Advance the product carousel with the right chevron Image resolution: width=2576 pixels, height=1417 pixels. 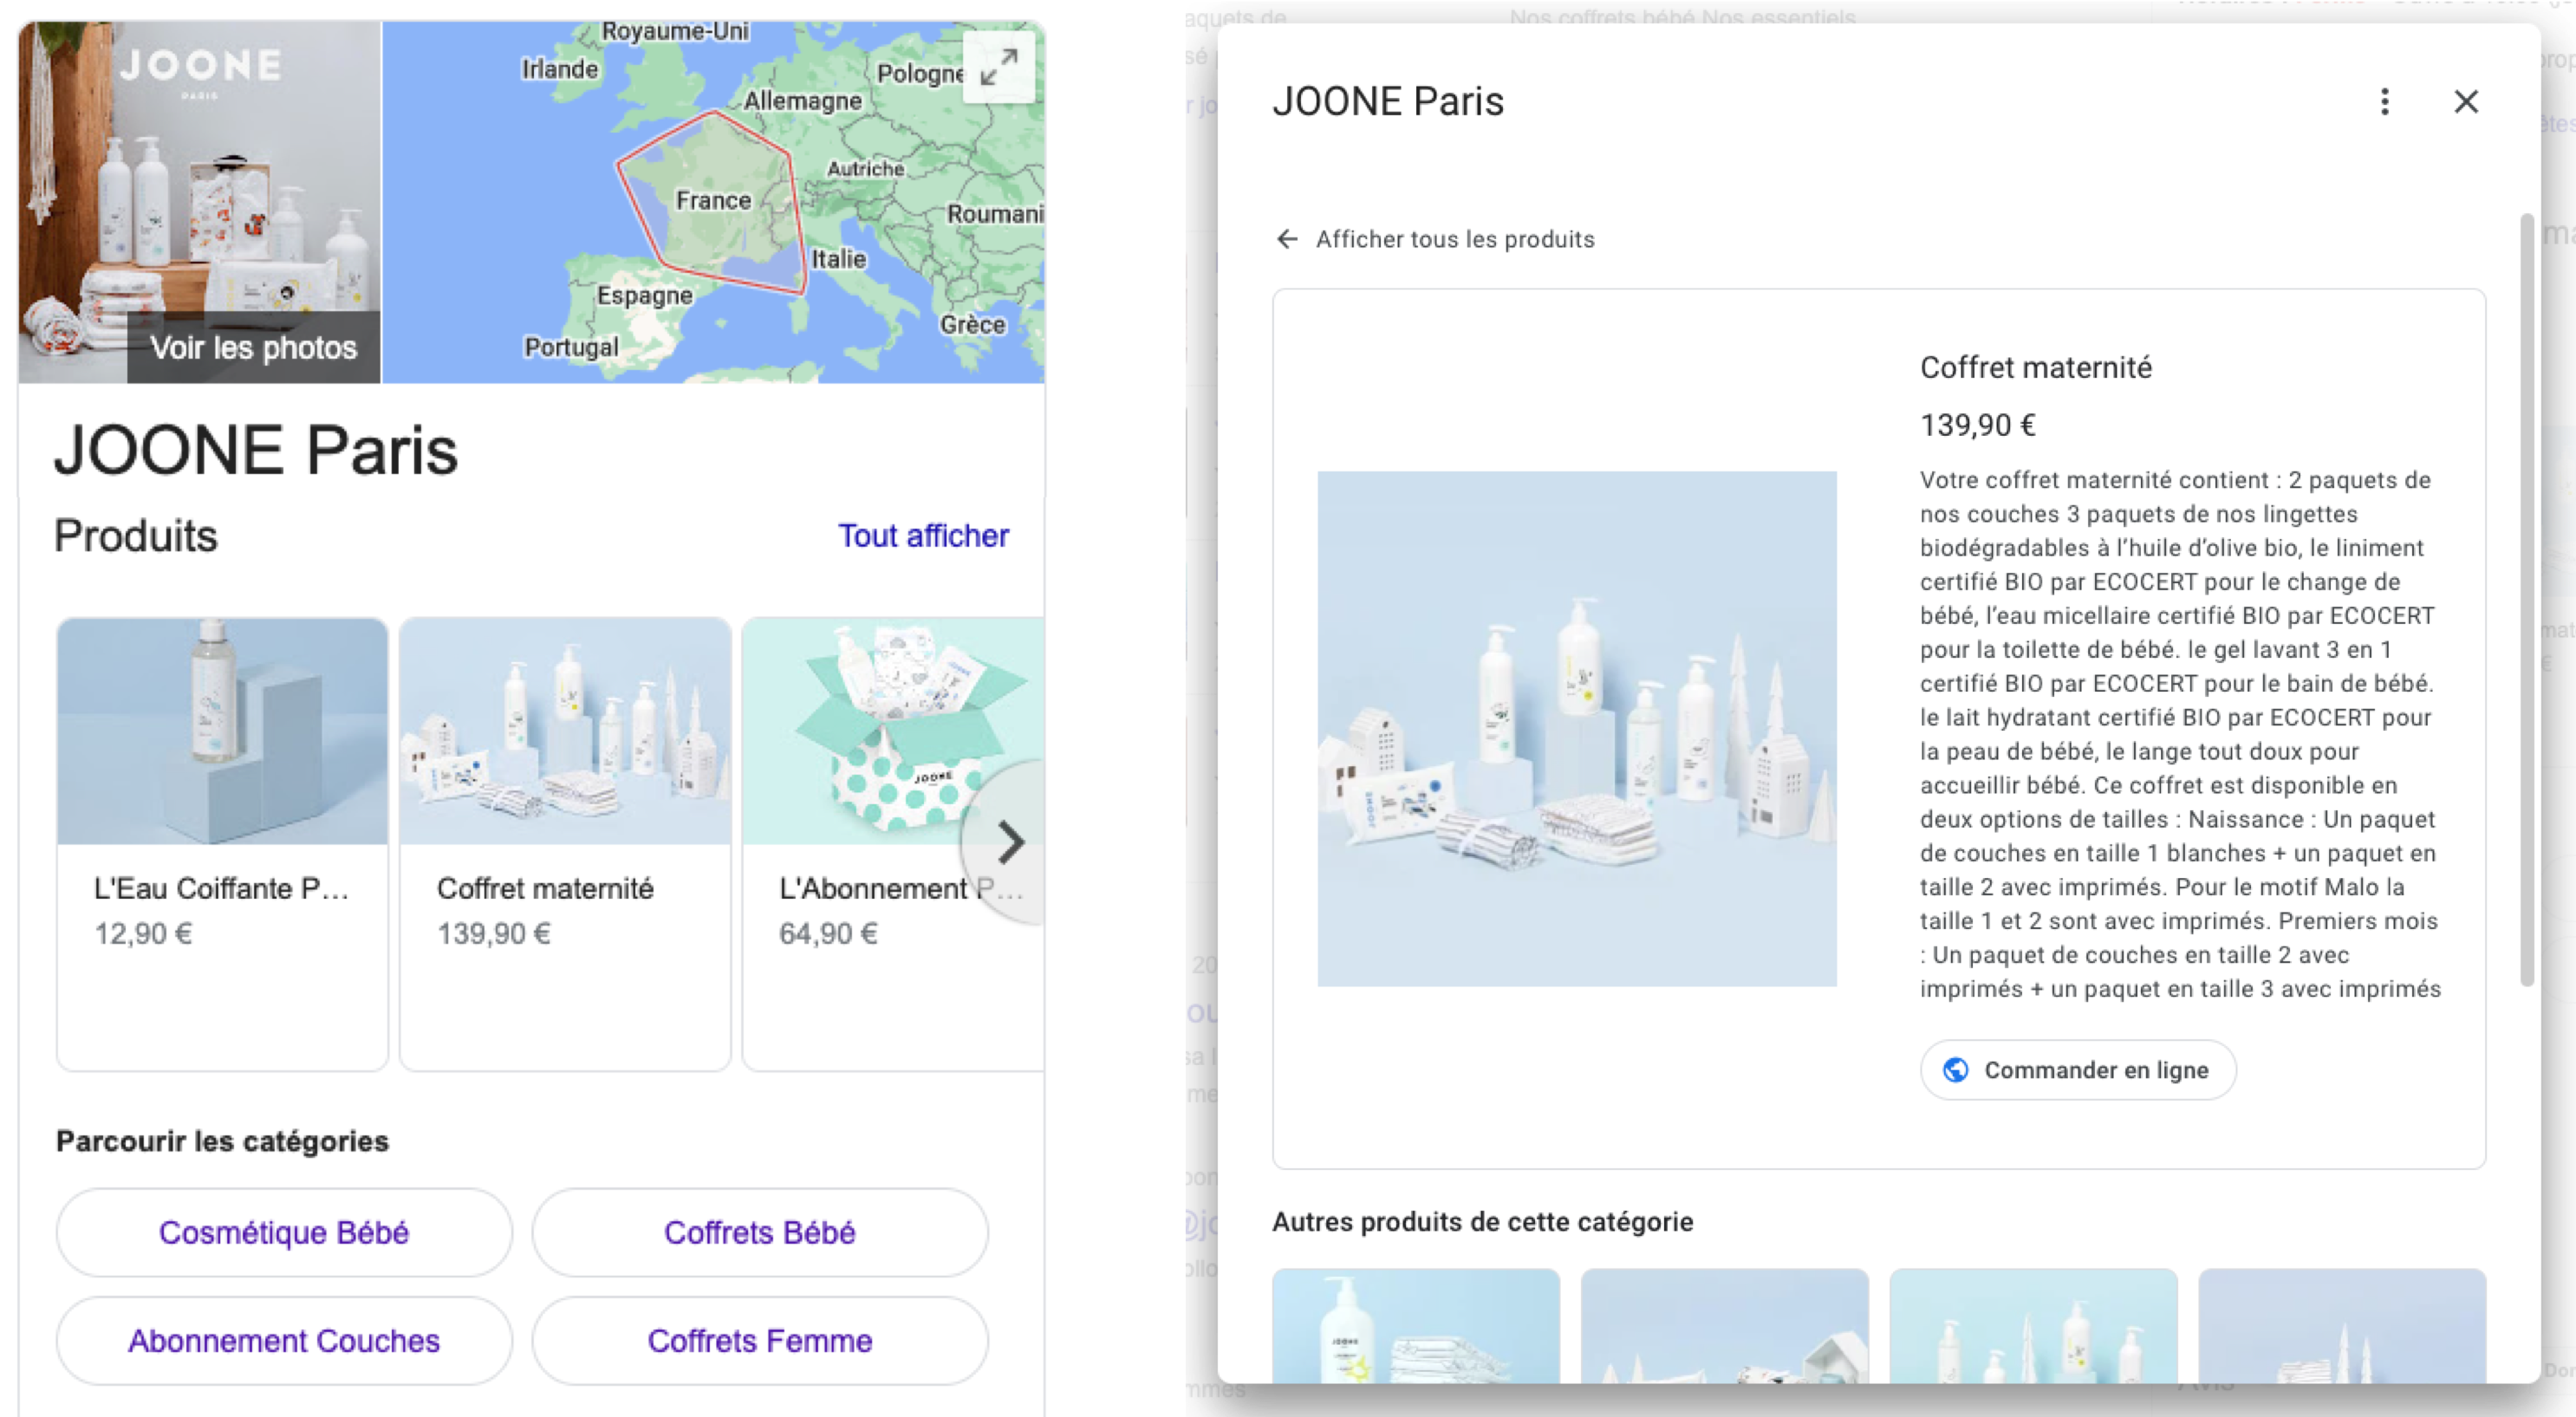click(x=1010, y=842)
